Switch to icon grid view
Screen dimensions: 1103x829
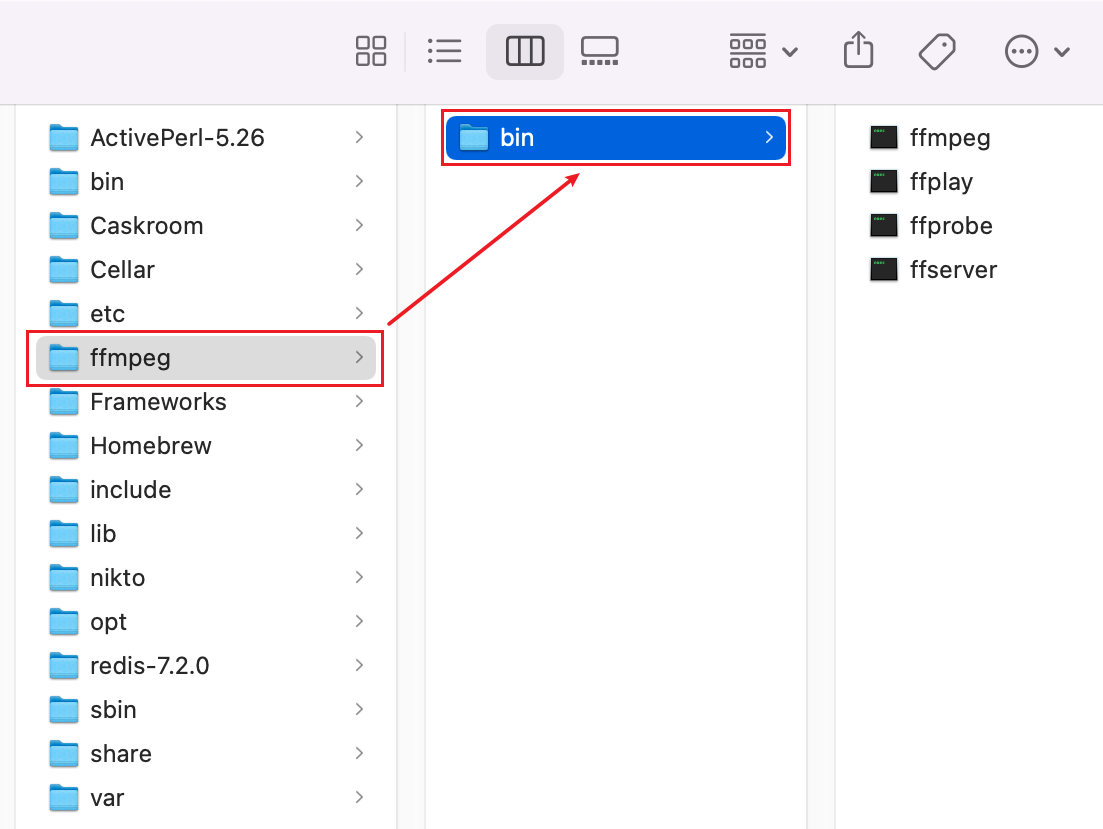tap(371, 51)
